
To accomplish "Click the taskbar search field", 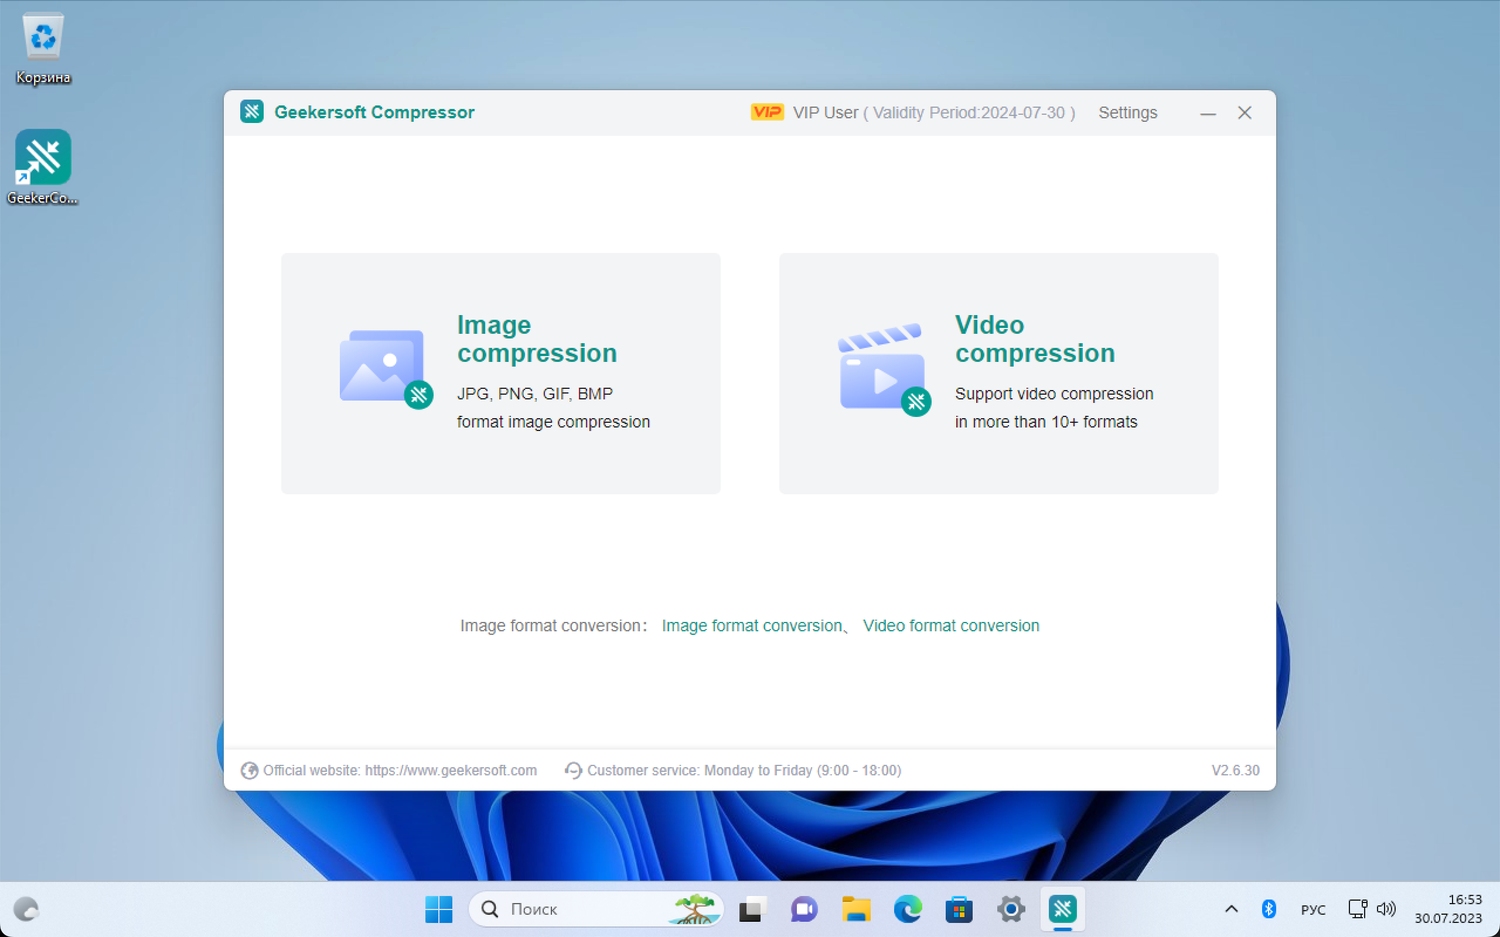I will click(596, 909).
